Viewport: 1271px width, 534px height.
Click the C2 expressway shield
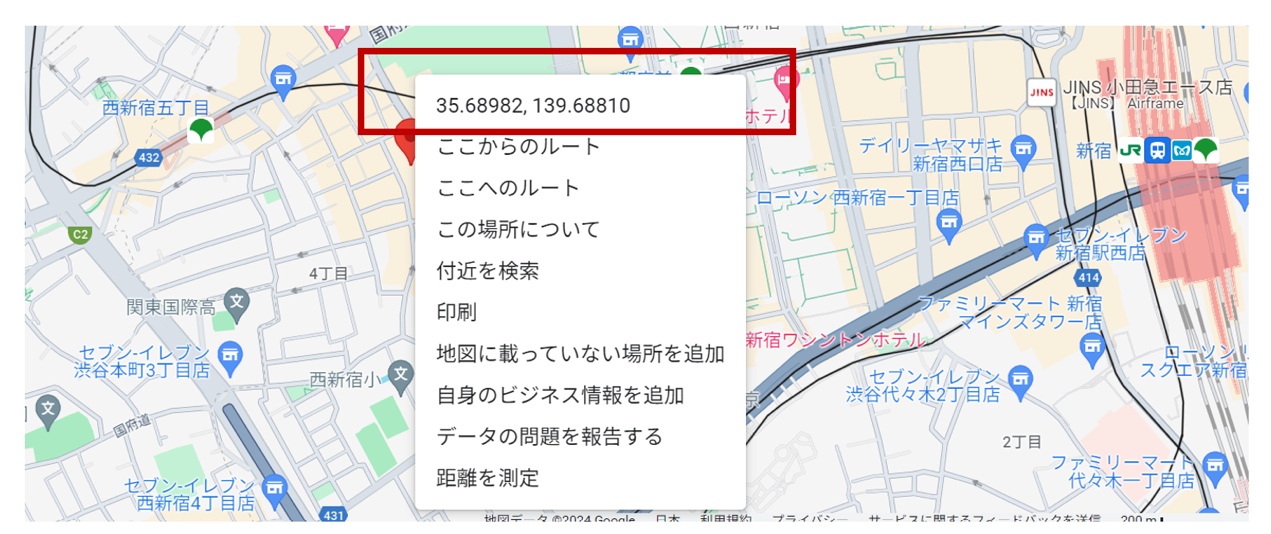[80, 235]
